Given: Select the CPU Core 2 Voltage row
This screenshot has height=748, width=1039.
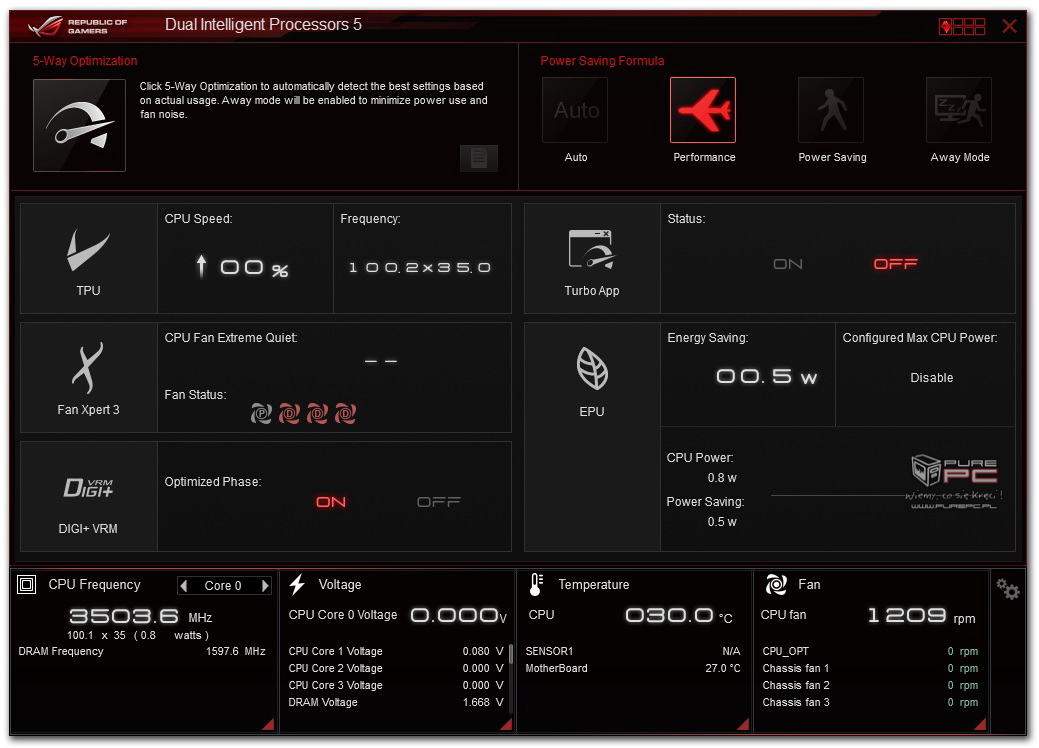Looking at the screenshot, I should coord(396,668).
